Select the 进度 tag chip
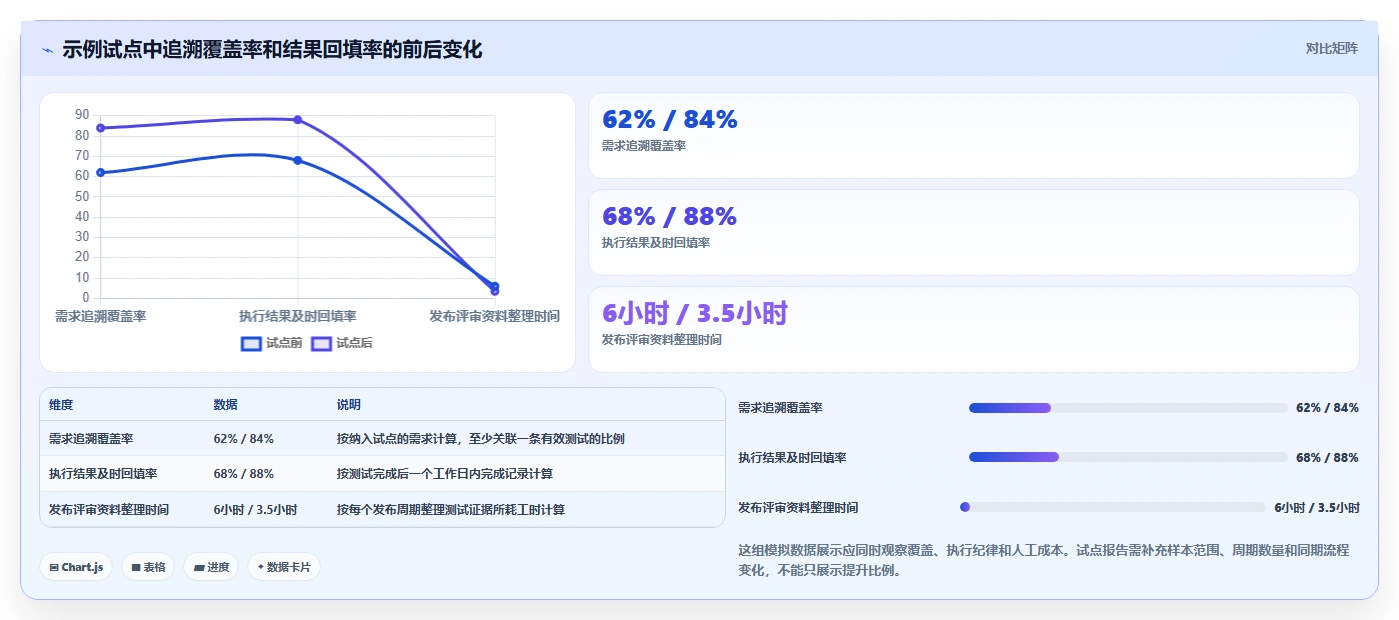The width and height of the screenshot is (1399, 620). [211, 567]
